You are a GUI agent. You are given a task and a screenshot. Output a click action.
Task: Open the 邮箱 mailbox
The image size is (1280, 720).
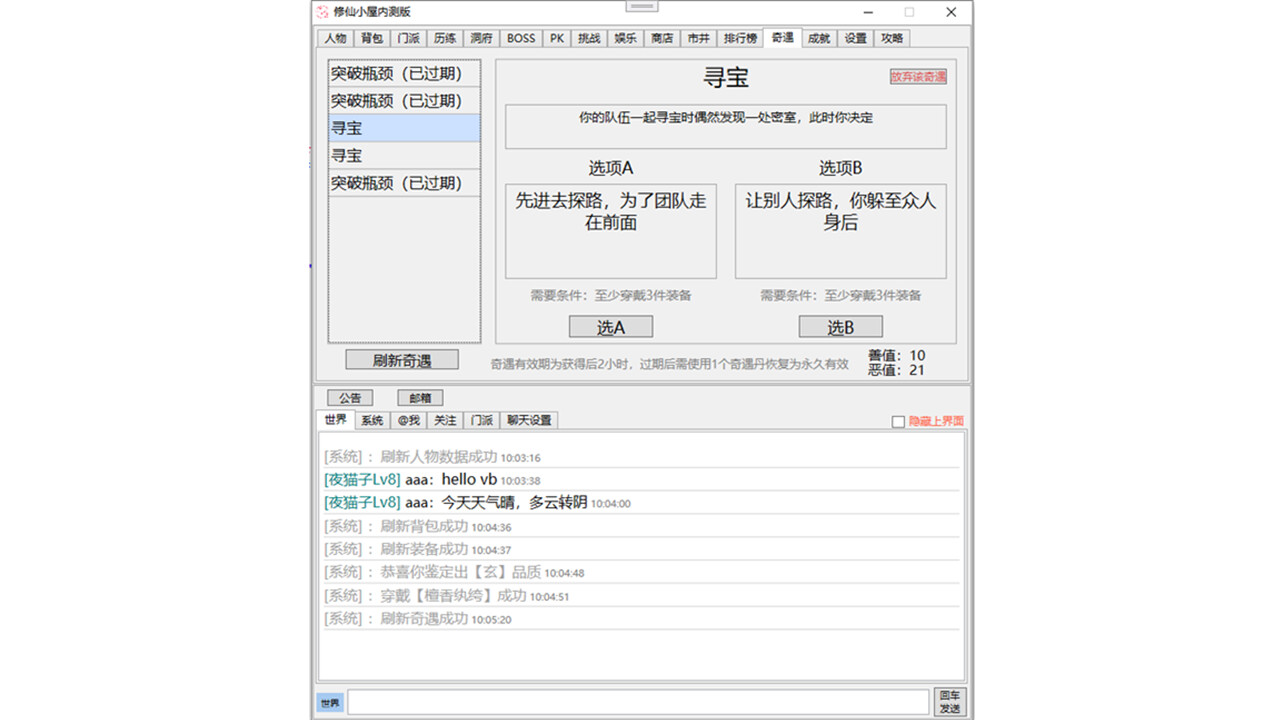(419, 397)
